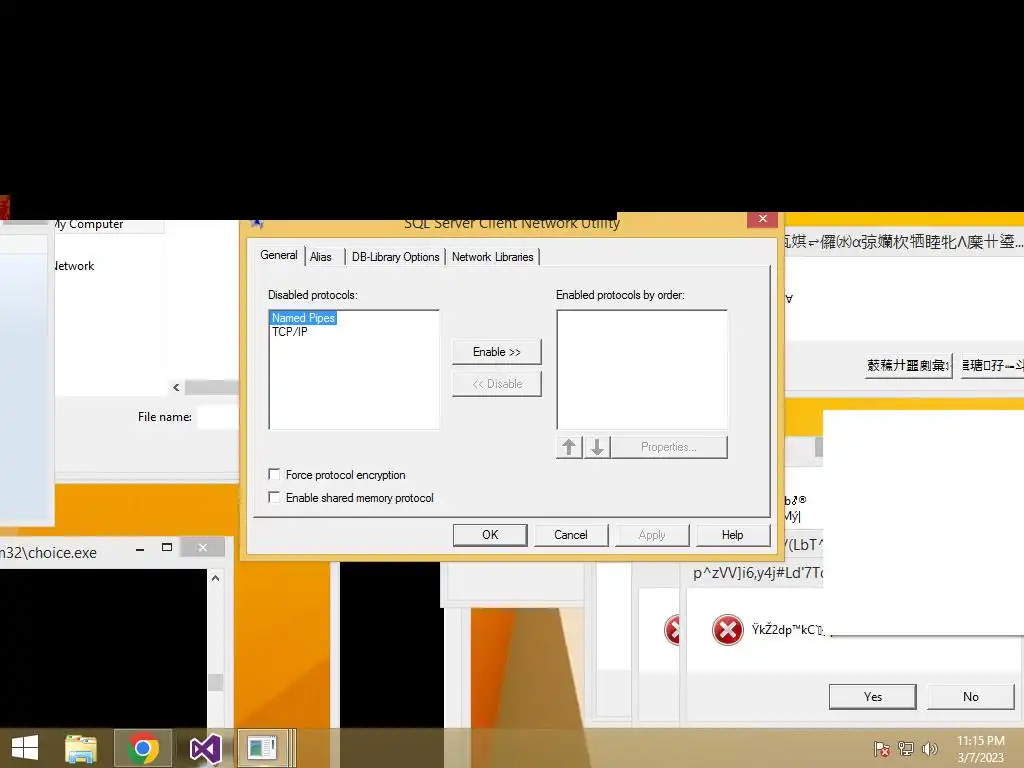Click inside the Enabled protocols by order list
The image size is (1024, 768).
[642, 370]
